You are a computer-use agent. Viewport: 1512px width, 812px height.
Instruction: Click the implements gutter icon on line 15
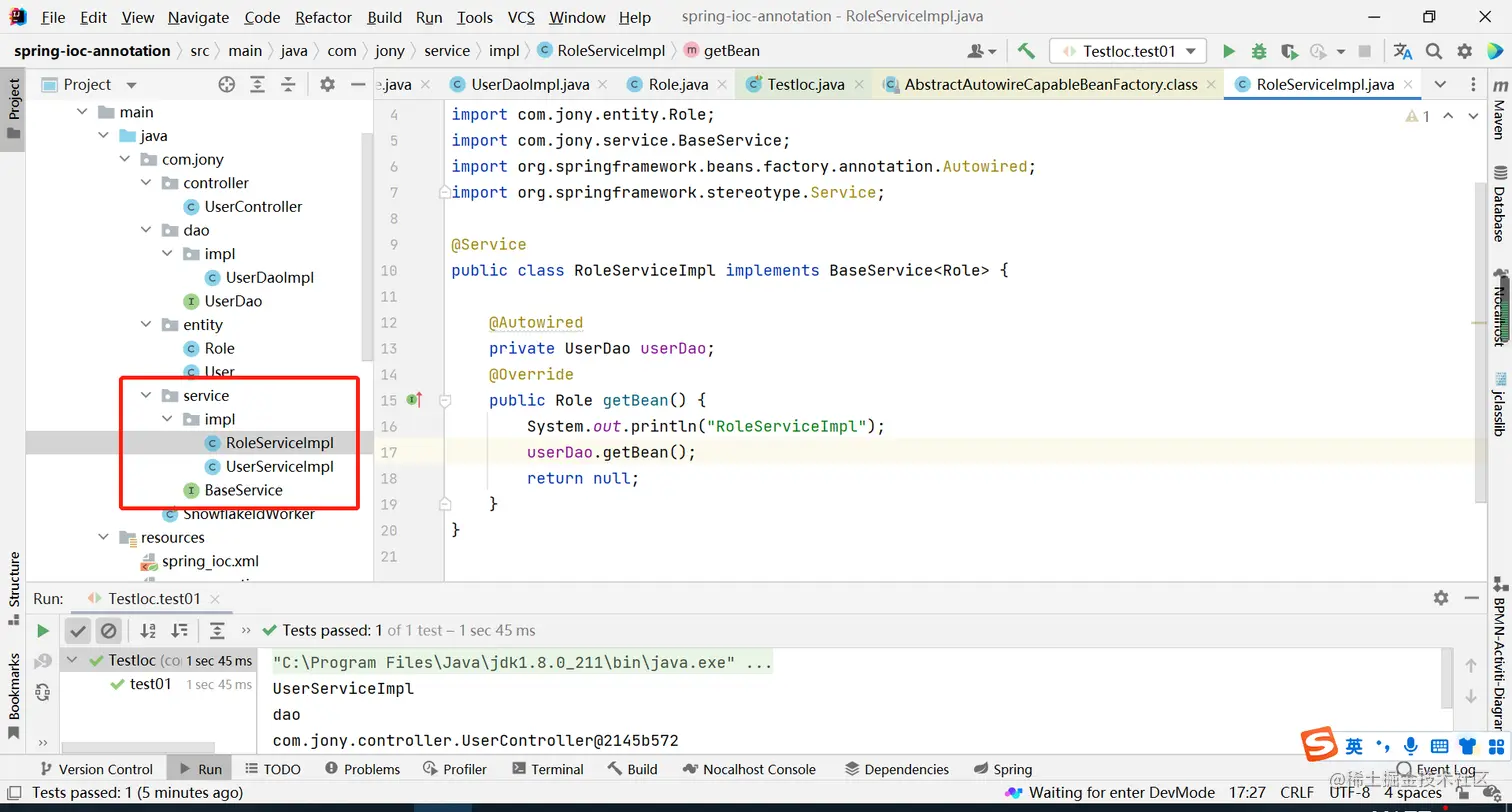point(415,400)
